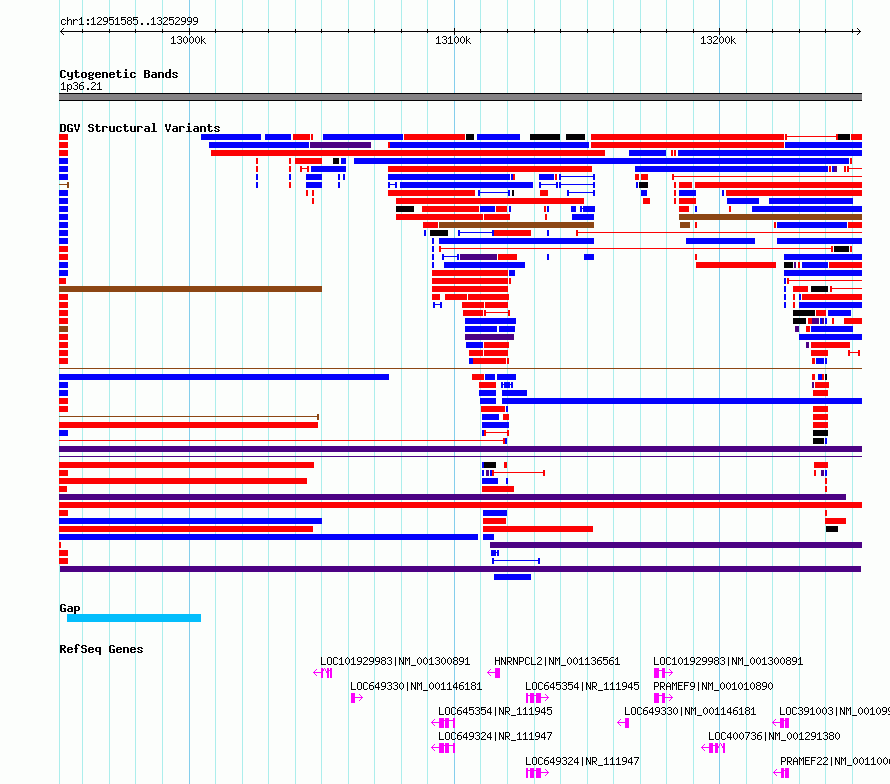Click the ruler's left-pointing arrowhead
Viewport: 890px width, 784px height.
(x=62, y=31)
